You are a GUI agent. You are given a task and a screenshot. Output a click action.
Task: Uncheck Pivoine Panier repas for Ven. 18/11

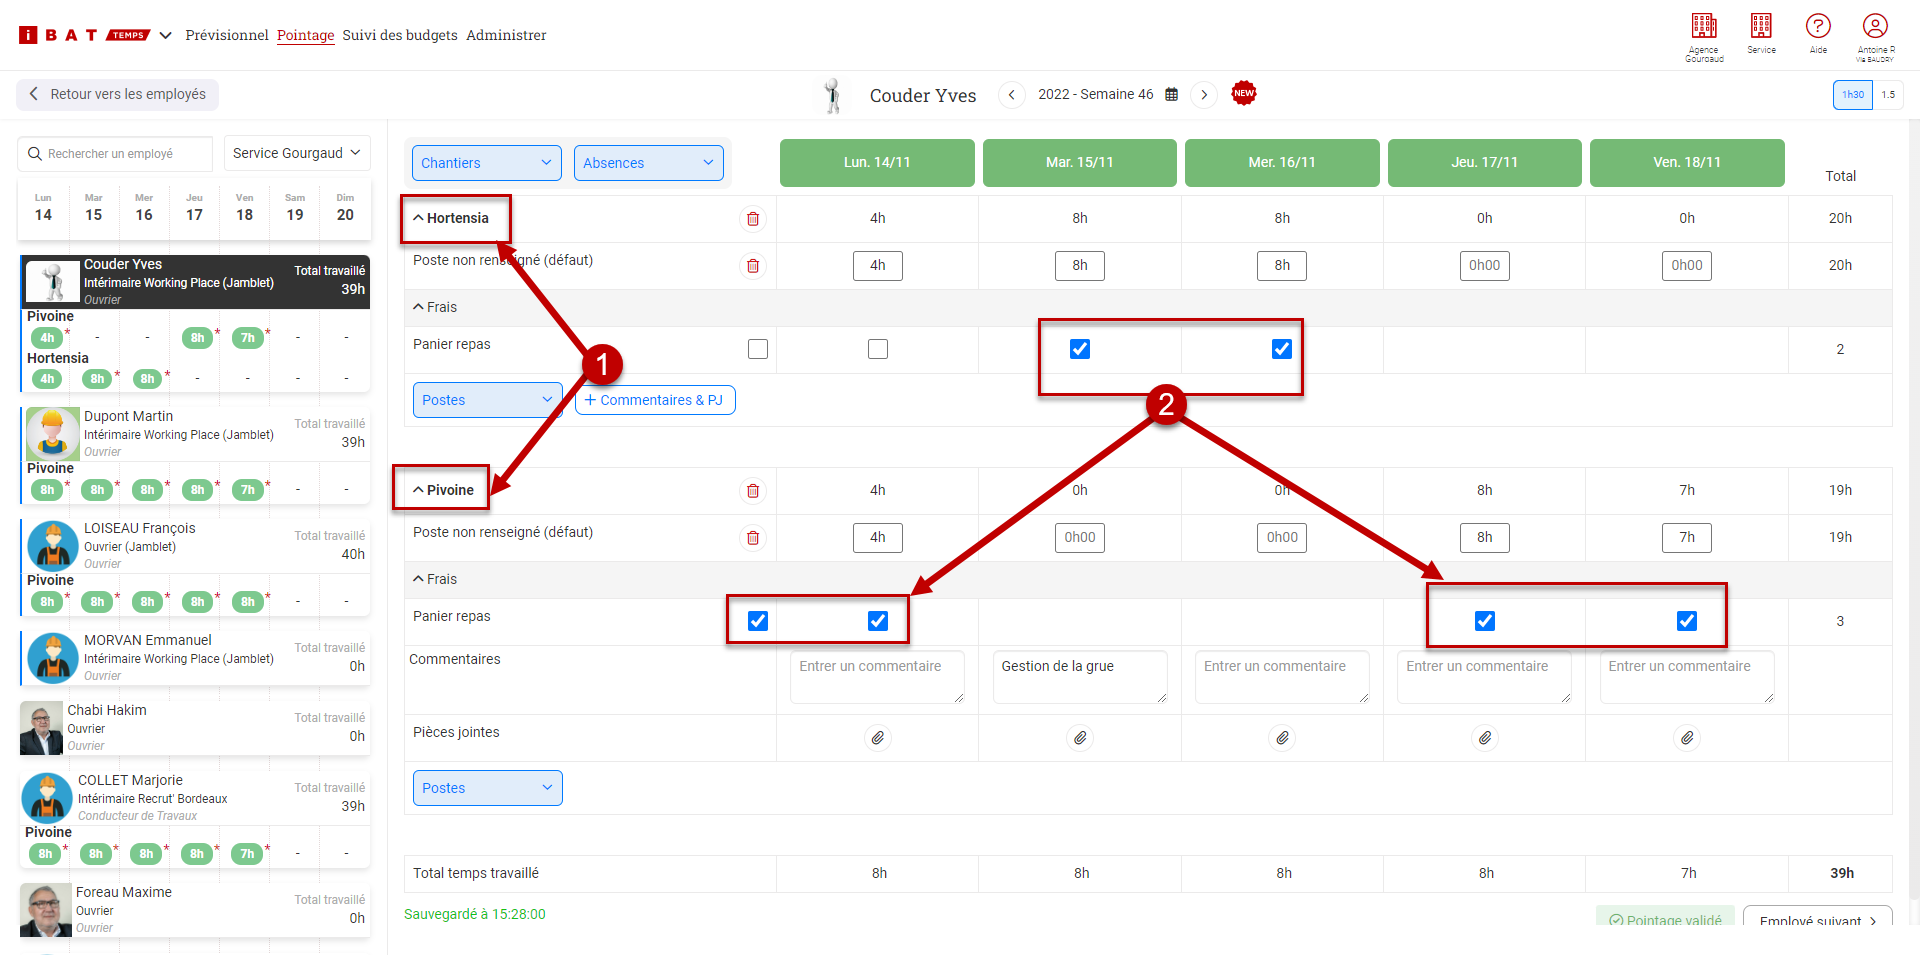(1686, 621)
